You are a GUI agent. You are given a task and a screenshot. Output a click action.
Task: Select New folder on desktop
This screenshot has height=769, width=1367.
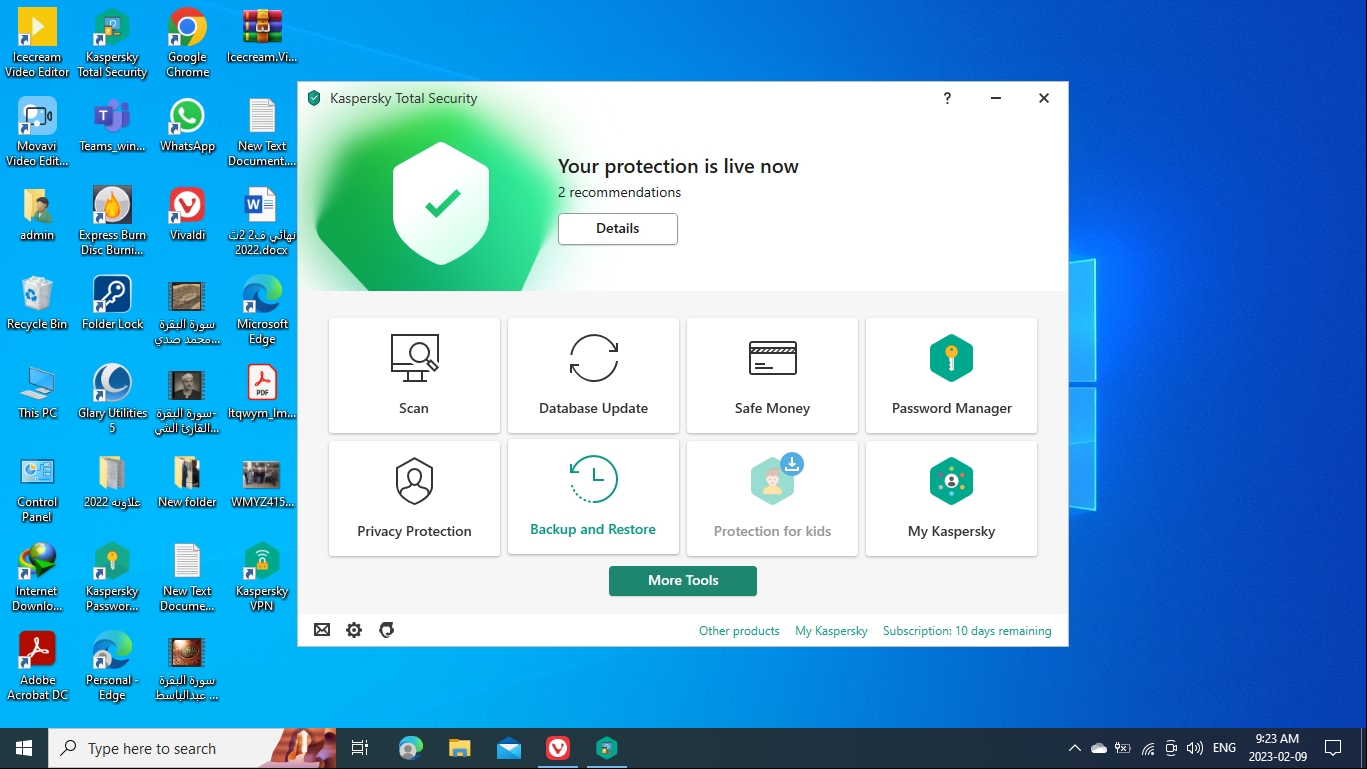(187, 481)
